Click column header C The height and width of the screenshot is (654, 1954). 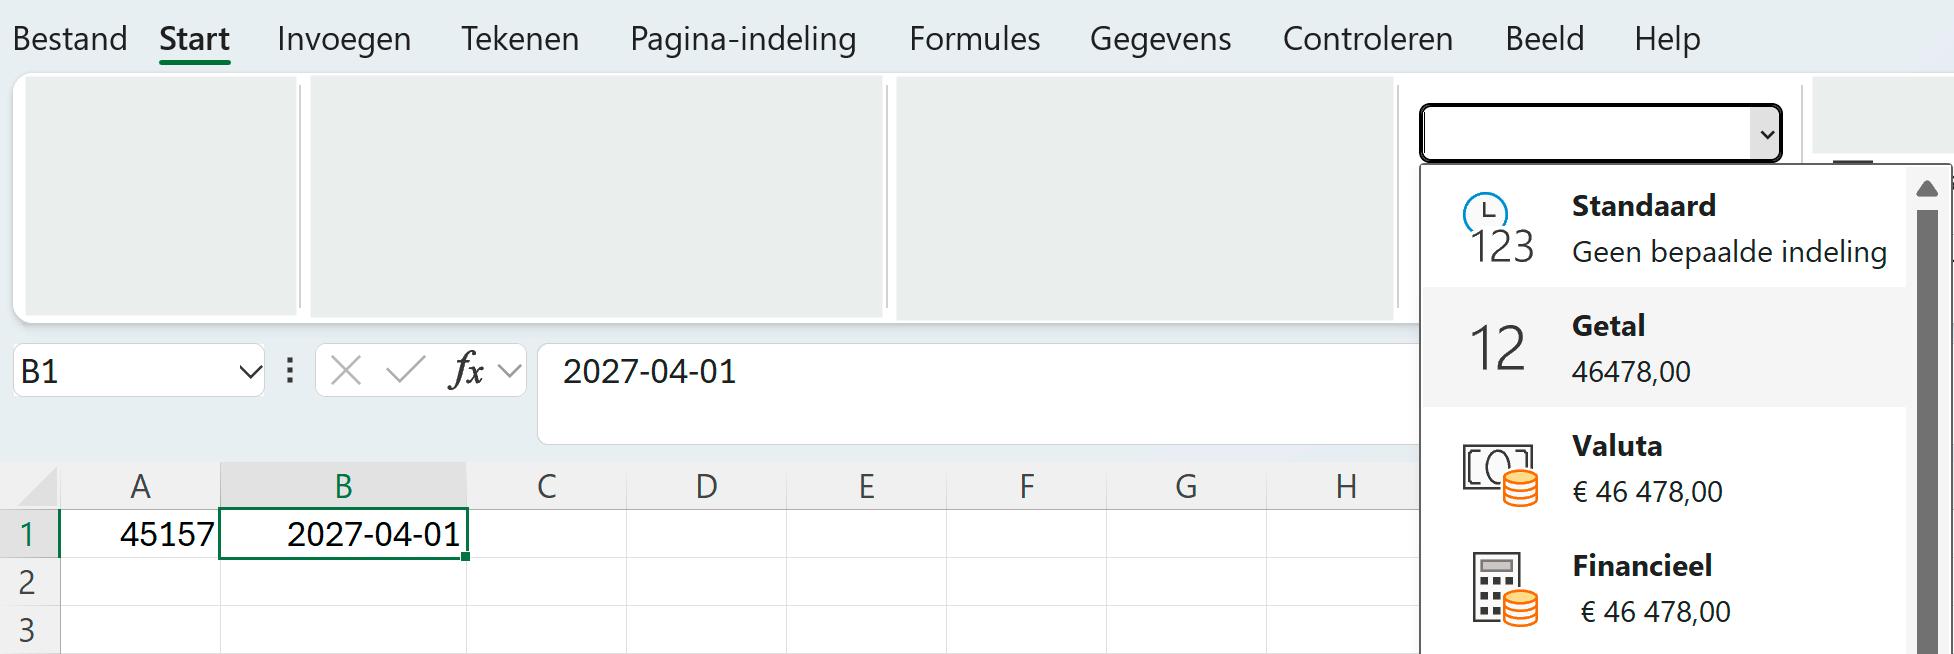(546, 486)
